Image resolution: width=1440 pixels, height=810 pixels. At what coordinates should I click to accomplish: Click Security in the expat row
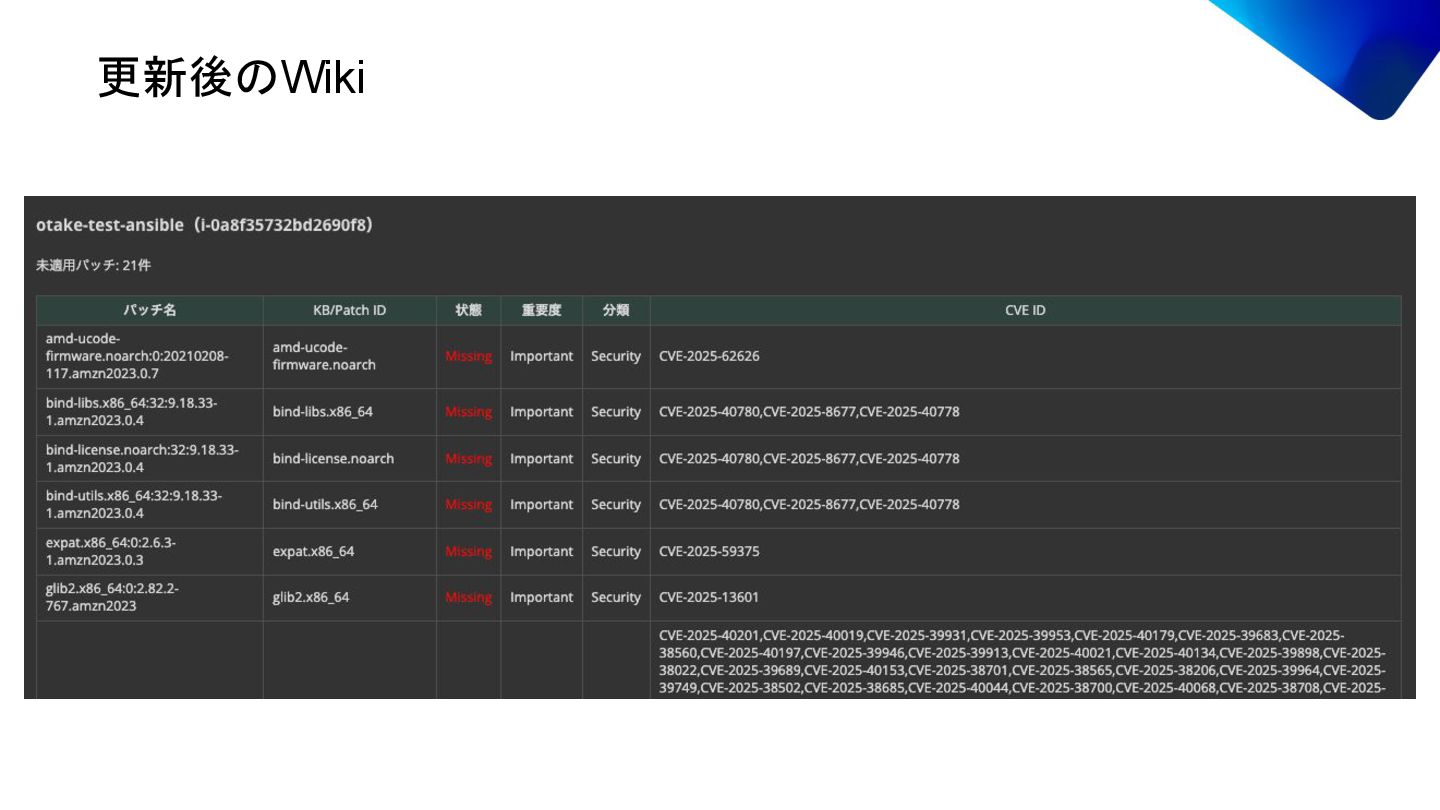click(615, 551)
